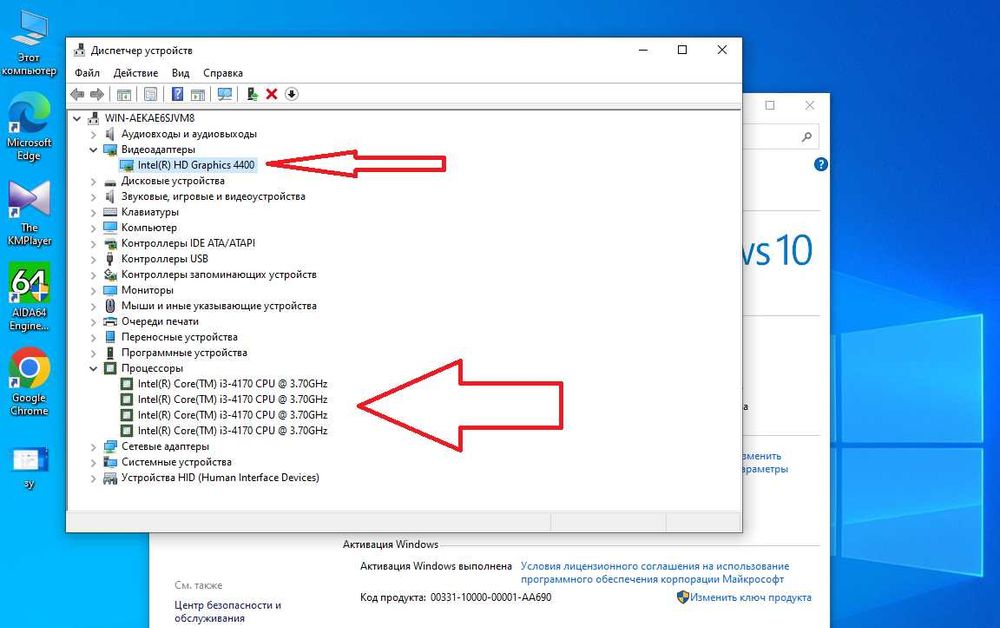Expand the Клавиатуры category
The width and height of the screenshot is (1000, 628).
93,212
